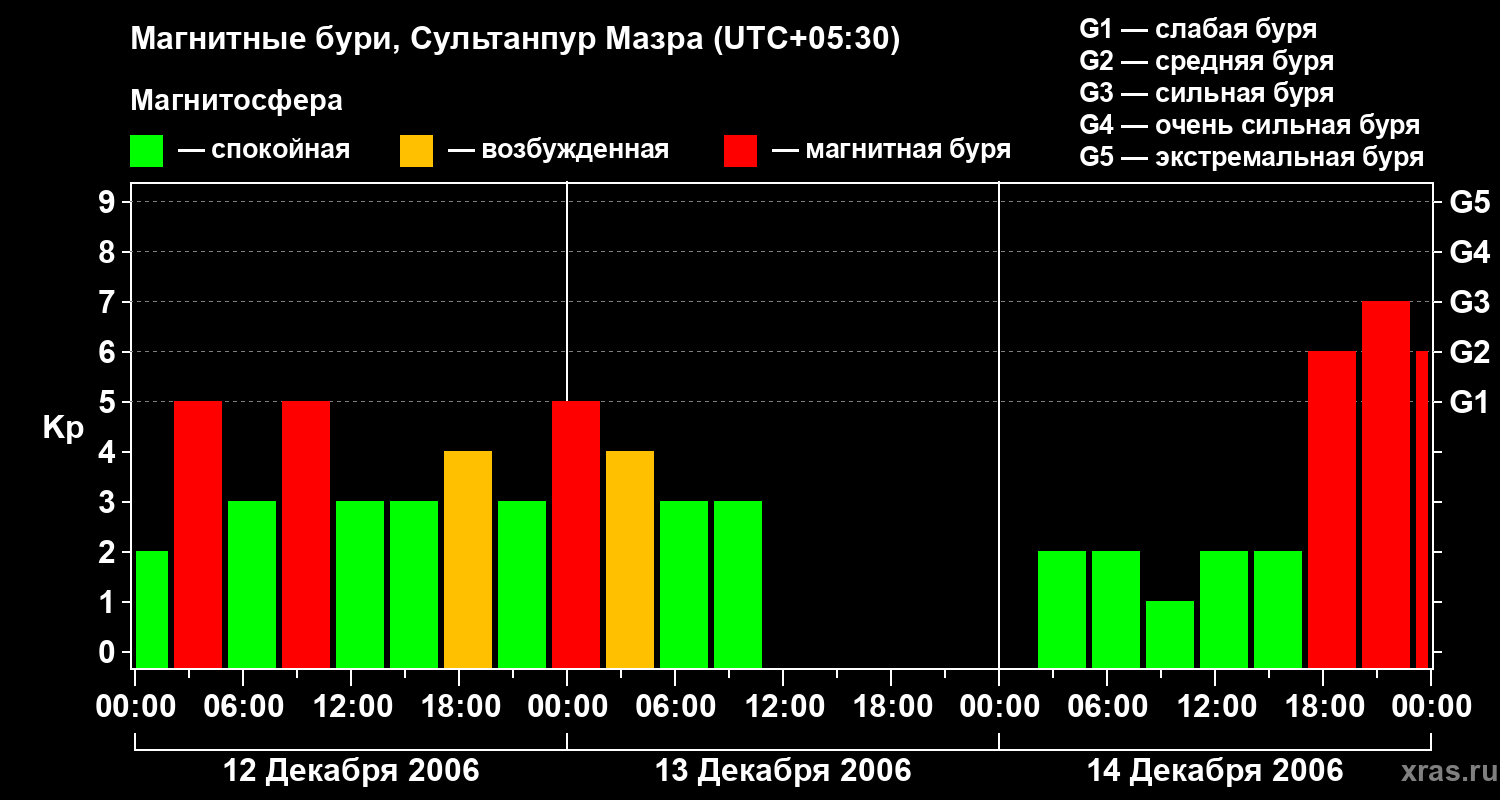Select the orange Kp 4 bar on December 13
The width and height of the screenshot is (1500, 800).
(x=630, y=559)
